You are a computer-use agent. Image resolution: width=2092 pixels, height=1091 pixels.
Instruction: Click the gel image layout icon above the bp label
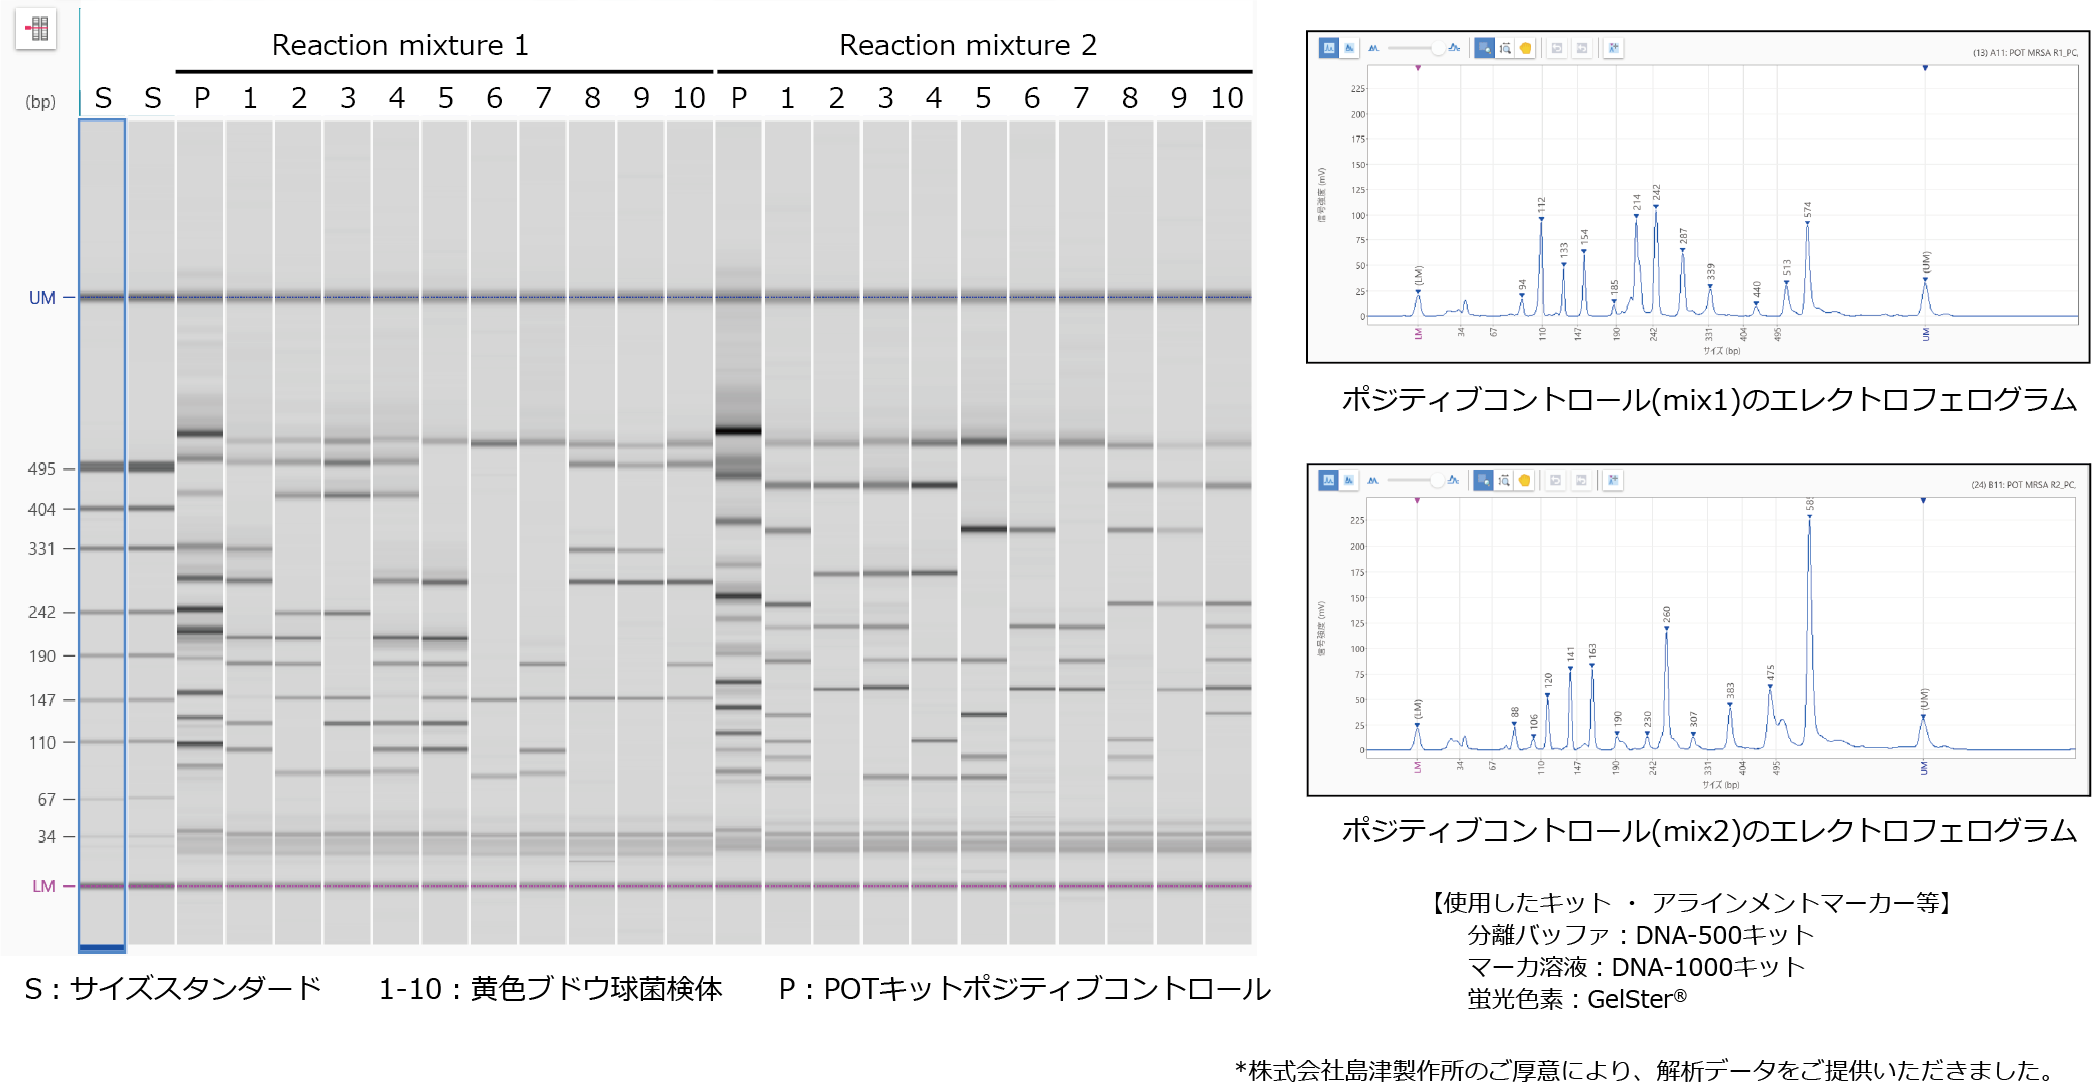coord(36,28)
